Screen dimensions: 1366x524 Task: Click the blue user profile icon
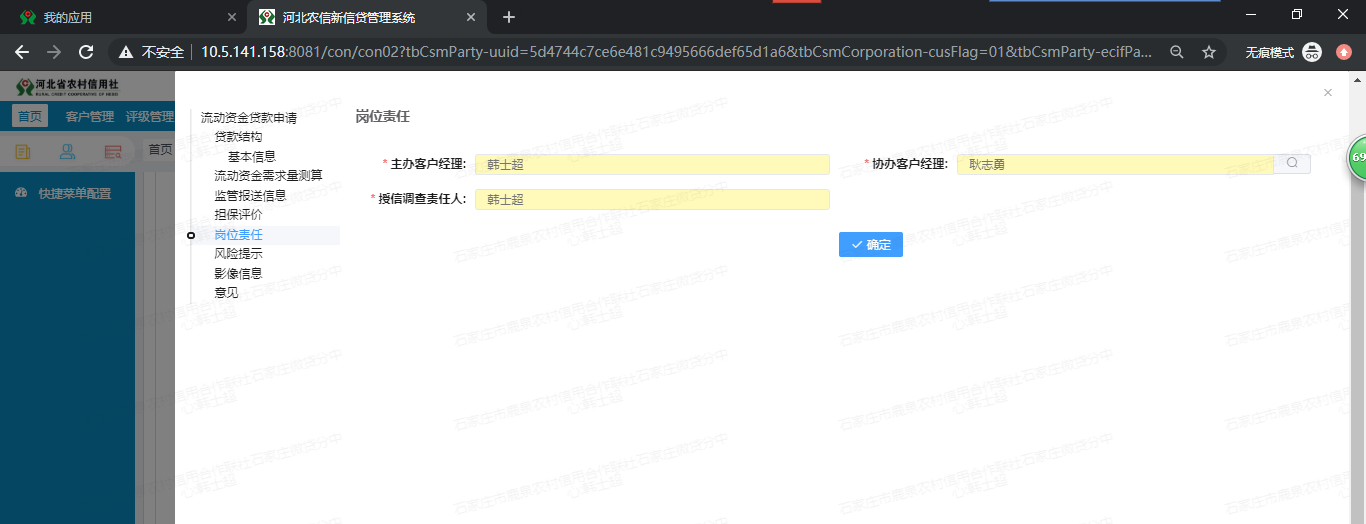coord(68,152)
